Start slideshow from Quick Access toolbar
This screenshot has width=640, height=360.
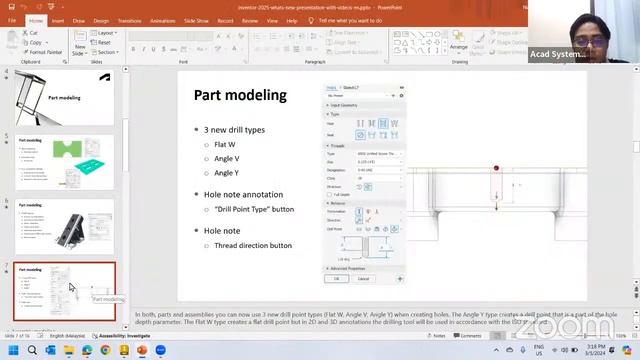click(51, 7)
